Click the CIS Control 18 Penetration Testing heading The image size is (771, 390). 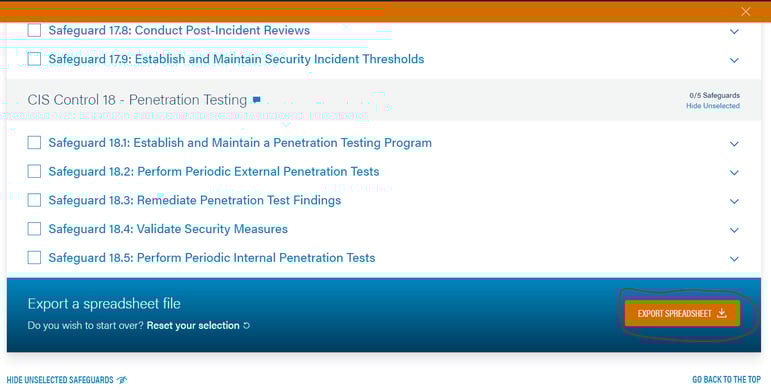coord(137,100)
